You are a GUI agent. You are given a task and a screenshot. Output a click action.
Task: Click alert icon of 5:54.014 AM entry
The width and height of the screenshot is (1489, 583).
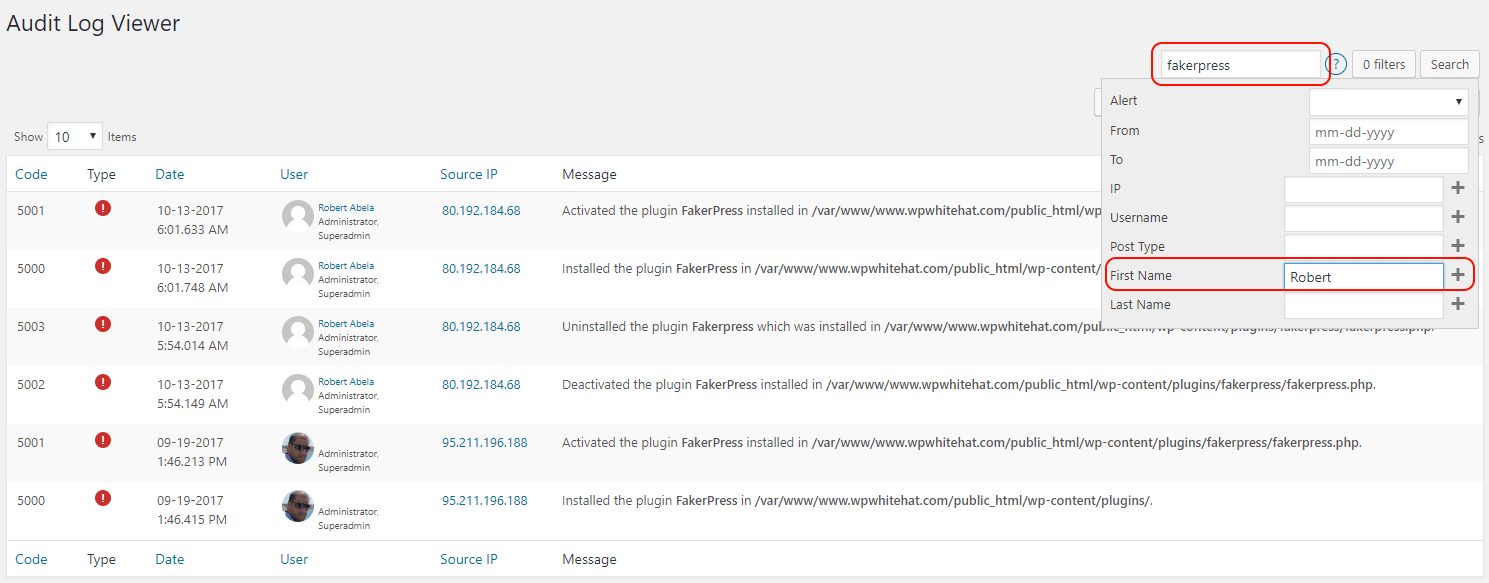tap(102, 324)
